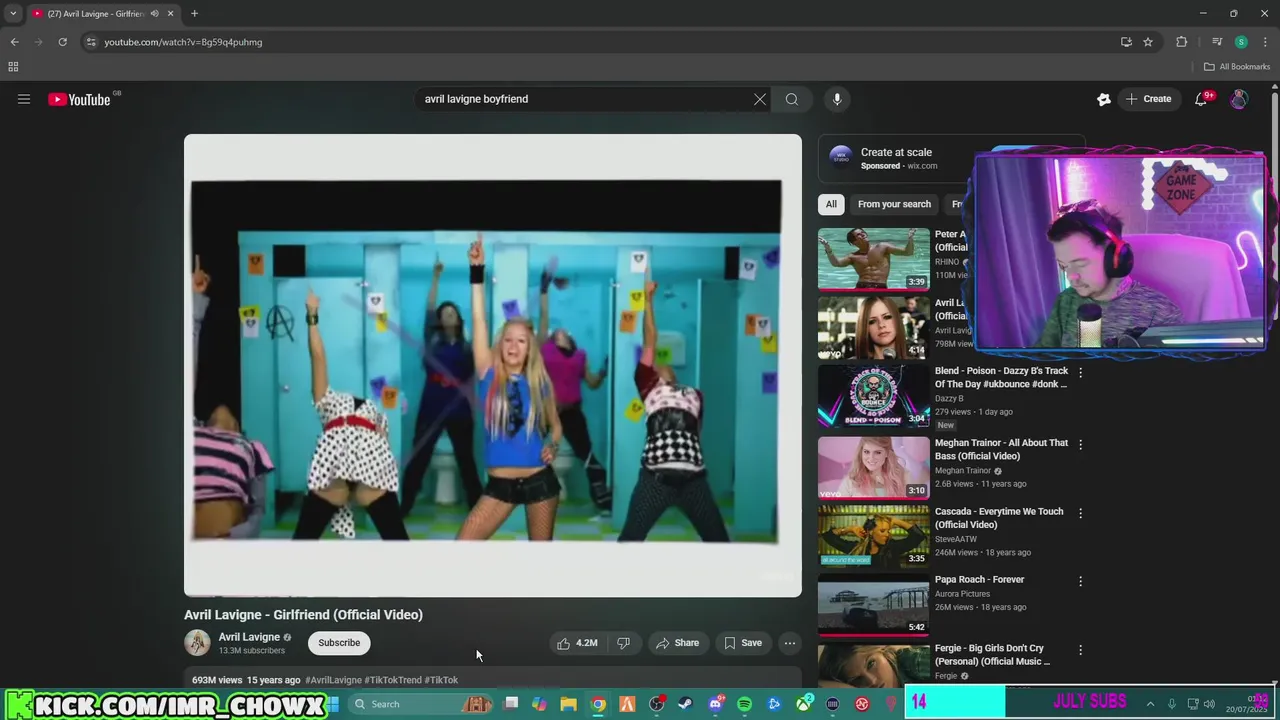
Task: Save the video to a playlist
Action: (x=743, y=643)
